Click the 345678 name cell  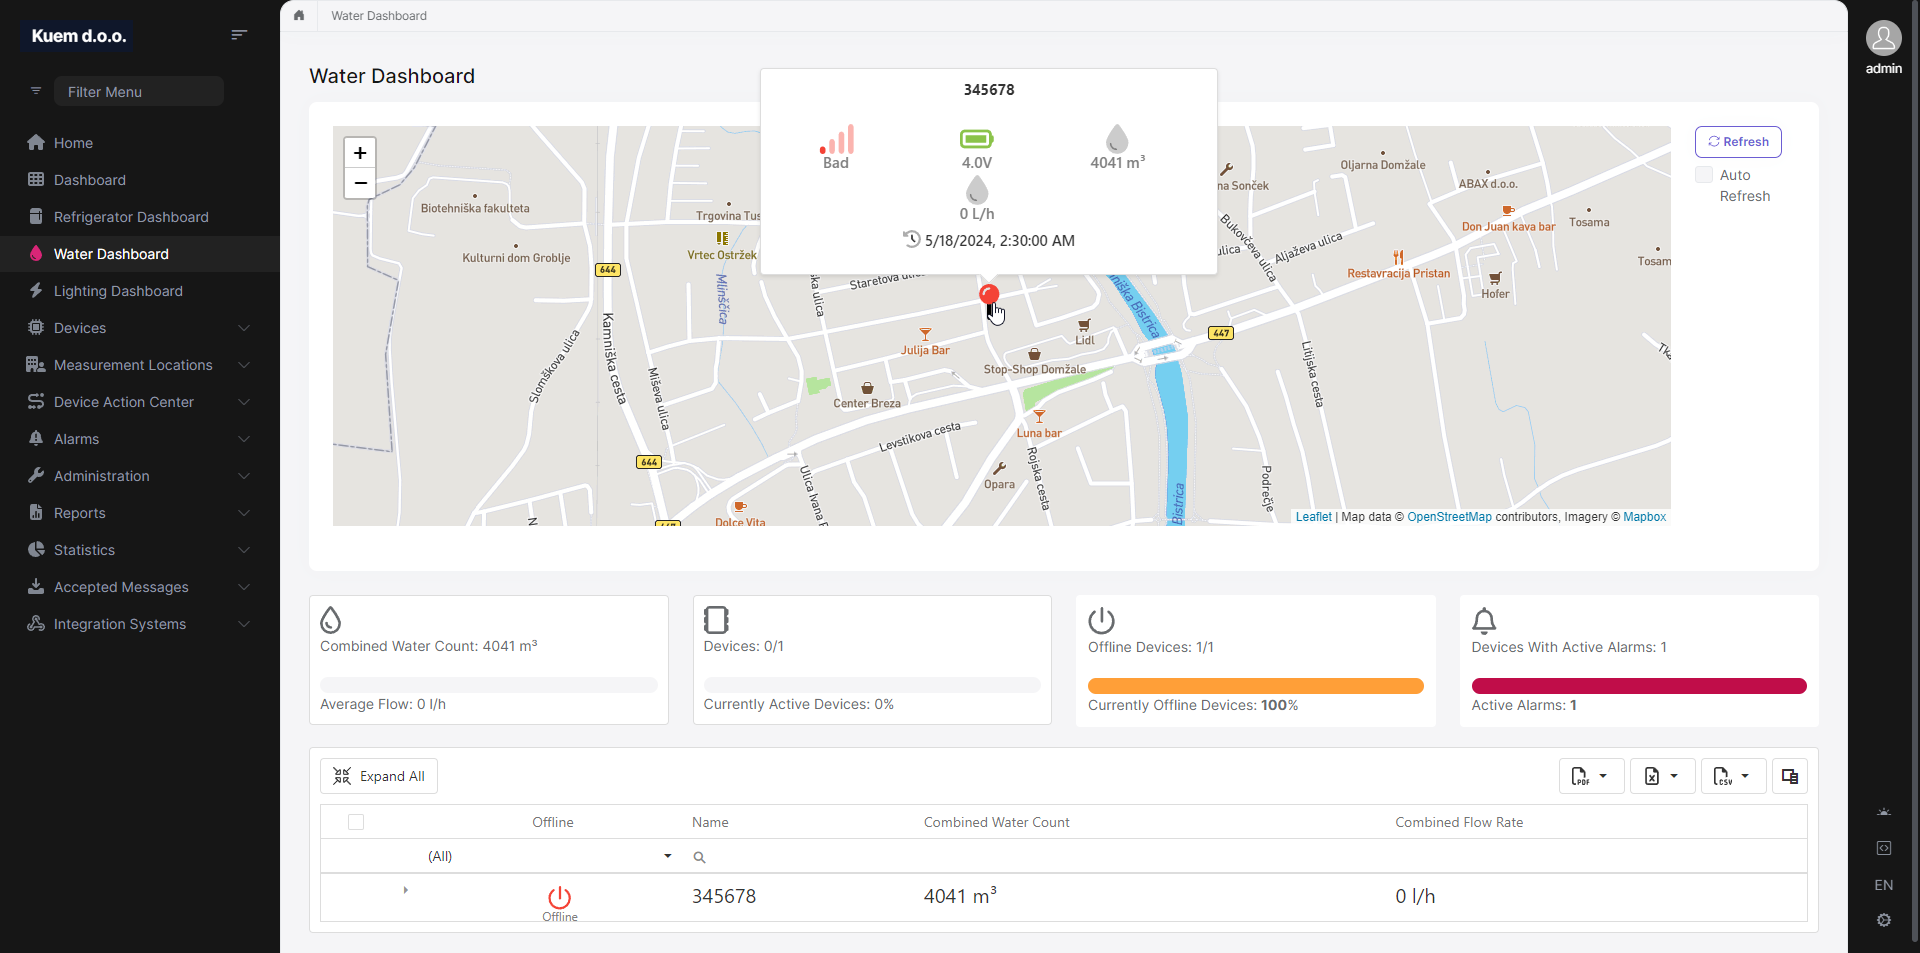pyautogui.click(x=724, y=897)
